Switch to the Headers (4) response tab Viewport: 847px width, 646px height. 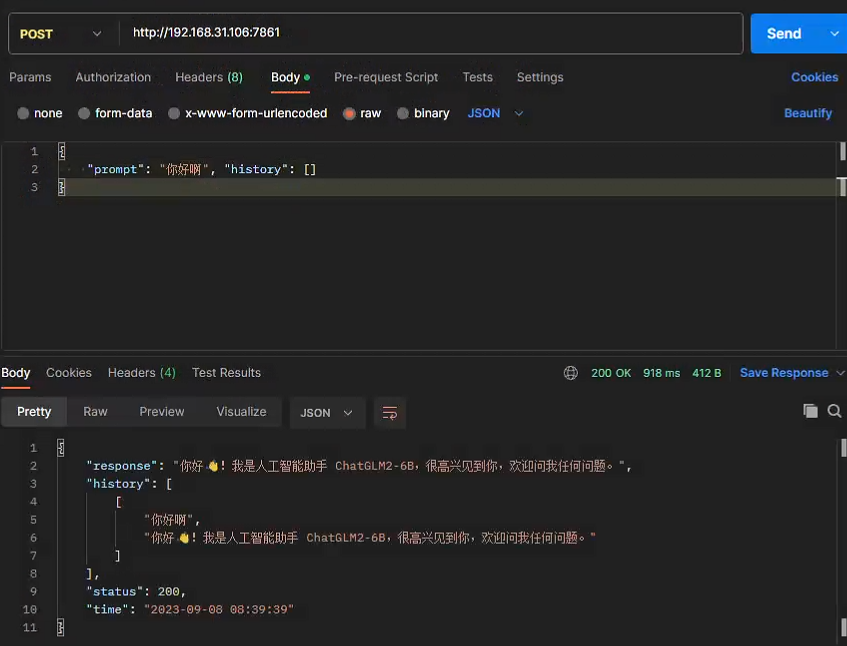(141, 372)
